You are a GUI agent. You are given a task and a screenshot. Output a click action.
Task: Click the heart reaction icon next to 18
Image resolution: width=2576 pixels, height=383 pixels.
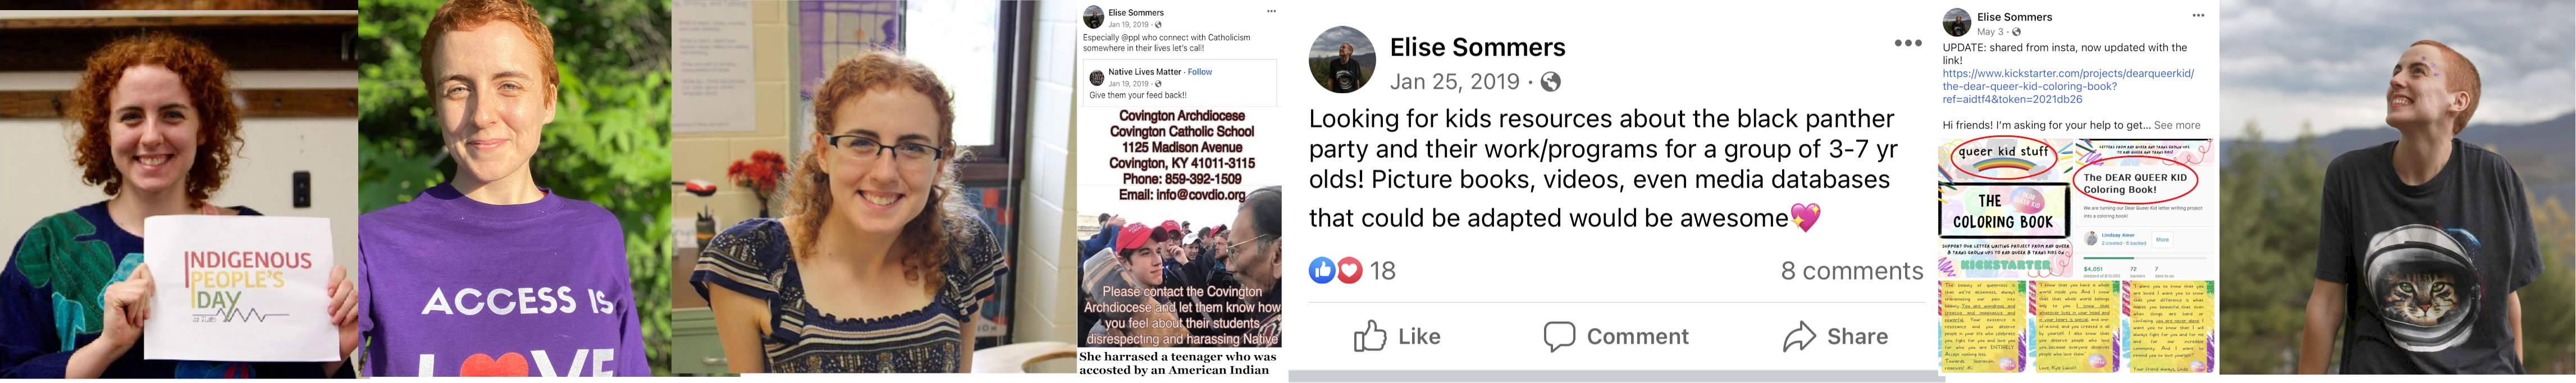click(x=1350, y=270)
